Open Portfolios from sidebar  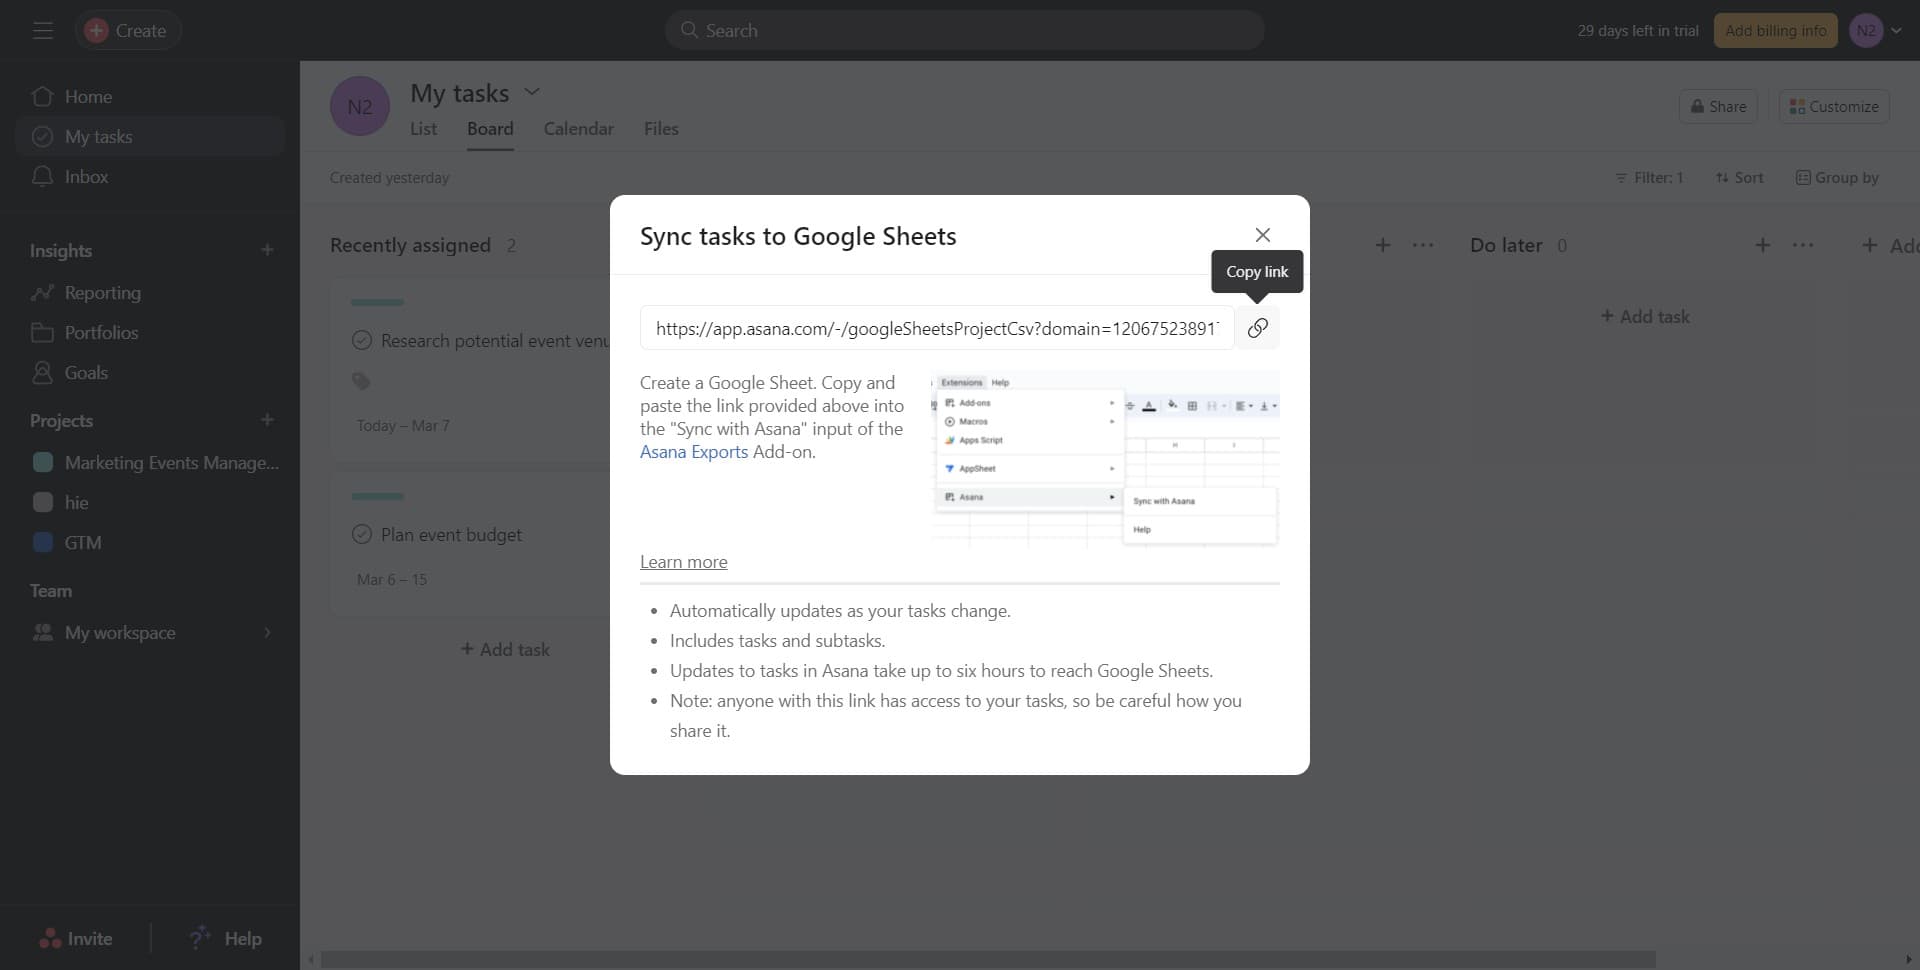(101, 333)
